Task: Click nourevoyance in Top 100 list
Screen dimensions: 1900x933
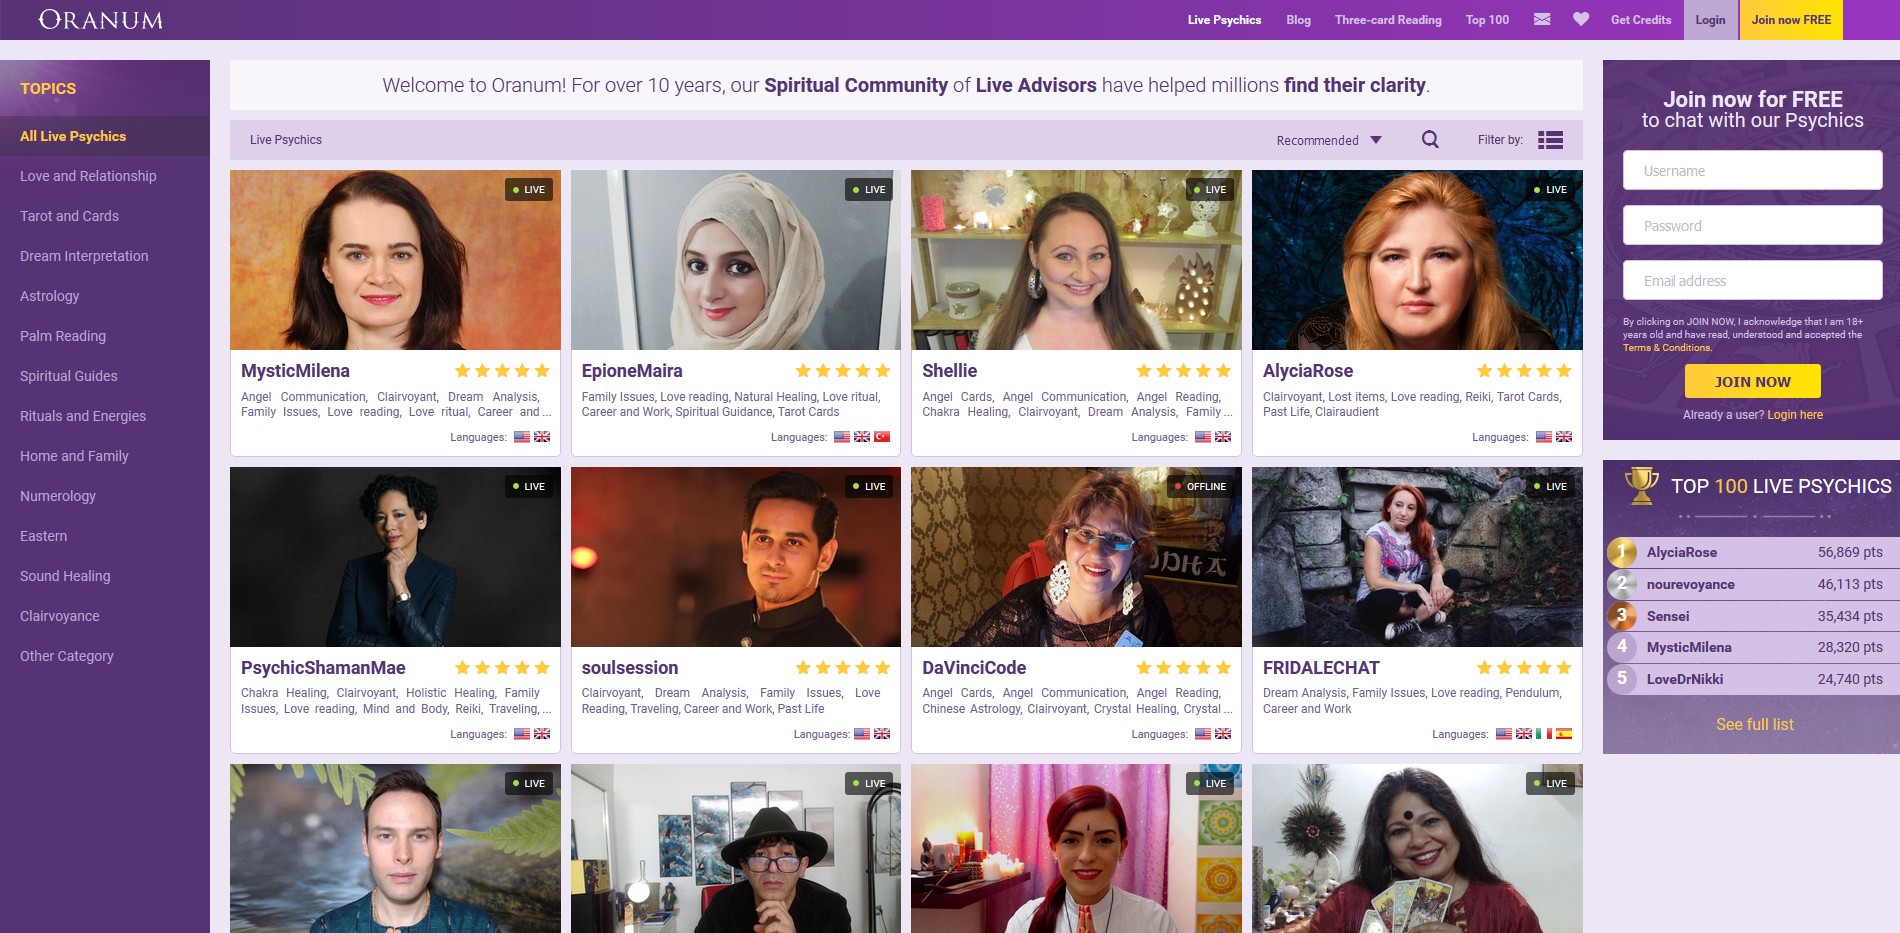Action: tap(1690, 584)
